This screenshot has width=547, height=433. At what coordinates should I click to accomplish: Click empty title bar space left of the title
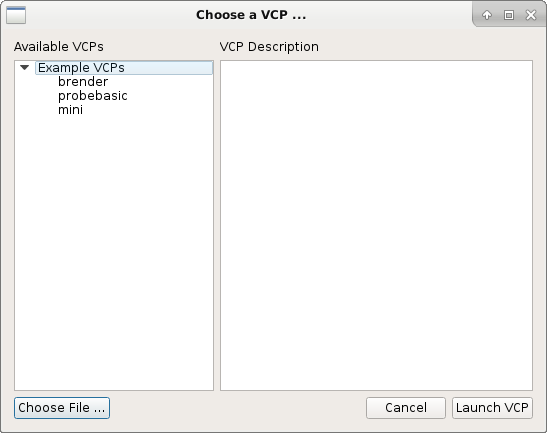[110, 15]
